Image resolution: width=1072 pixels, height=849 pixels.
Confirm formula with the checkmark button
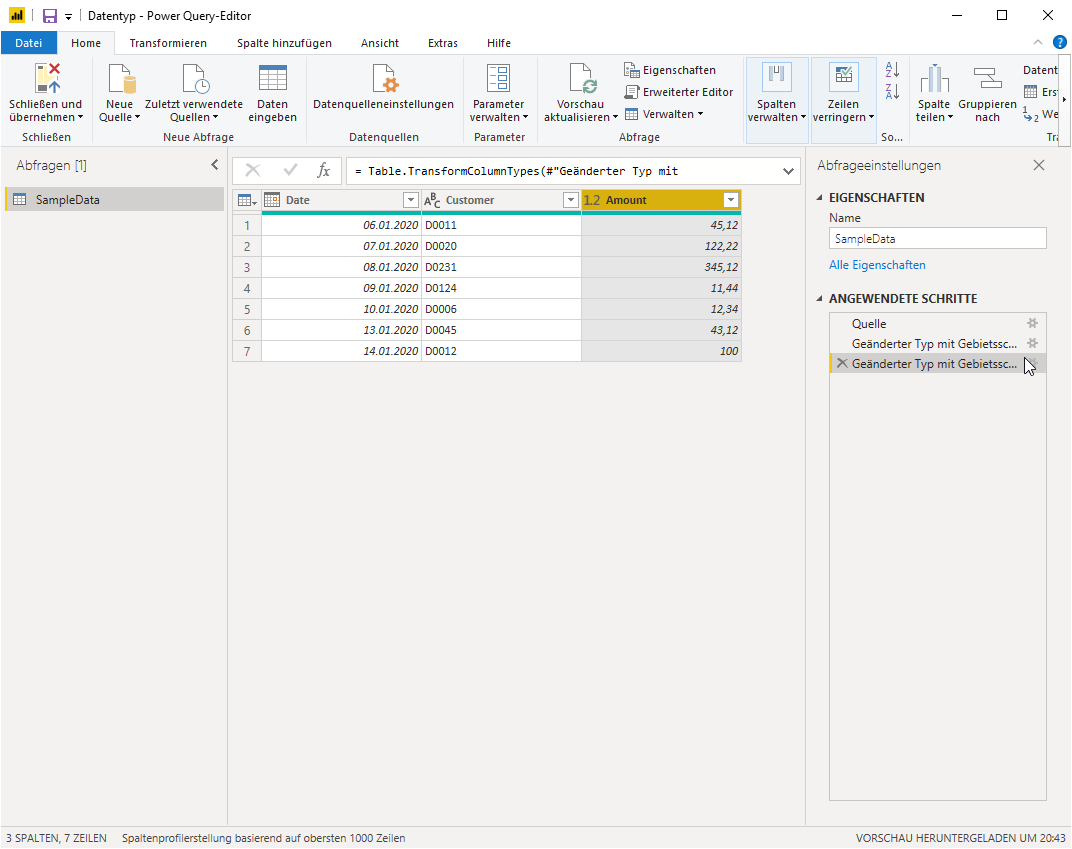290,171
